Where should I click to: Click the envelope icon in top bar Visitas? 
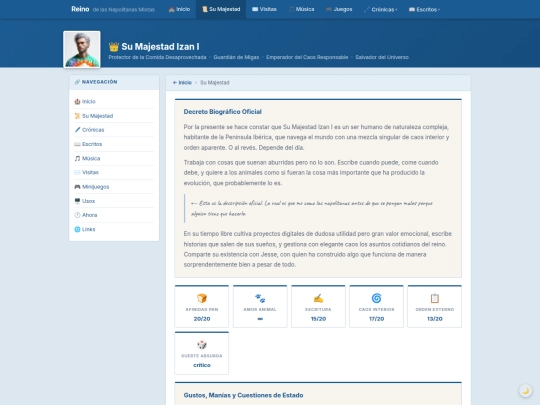(255, 9)
